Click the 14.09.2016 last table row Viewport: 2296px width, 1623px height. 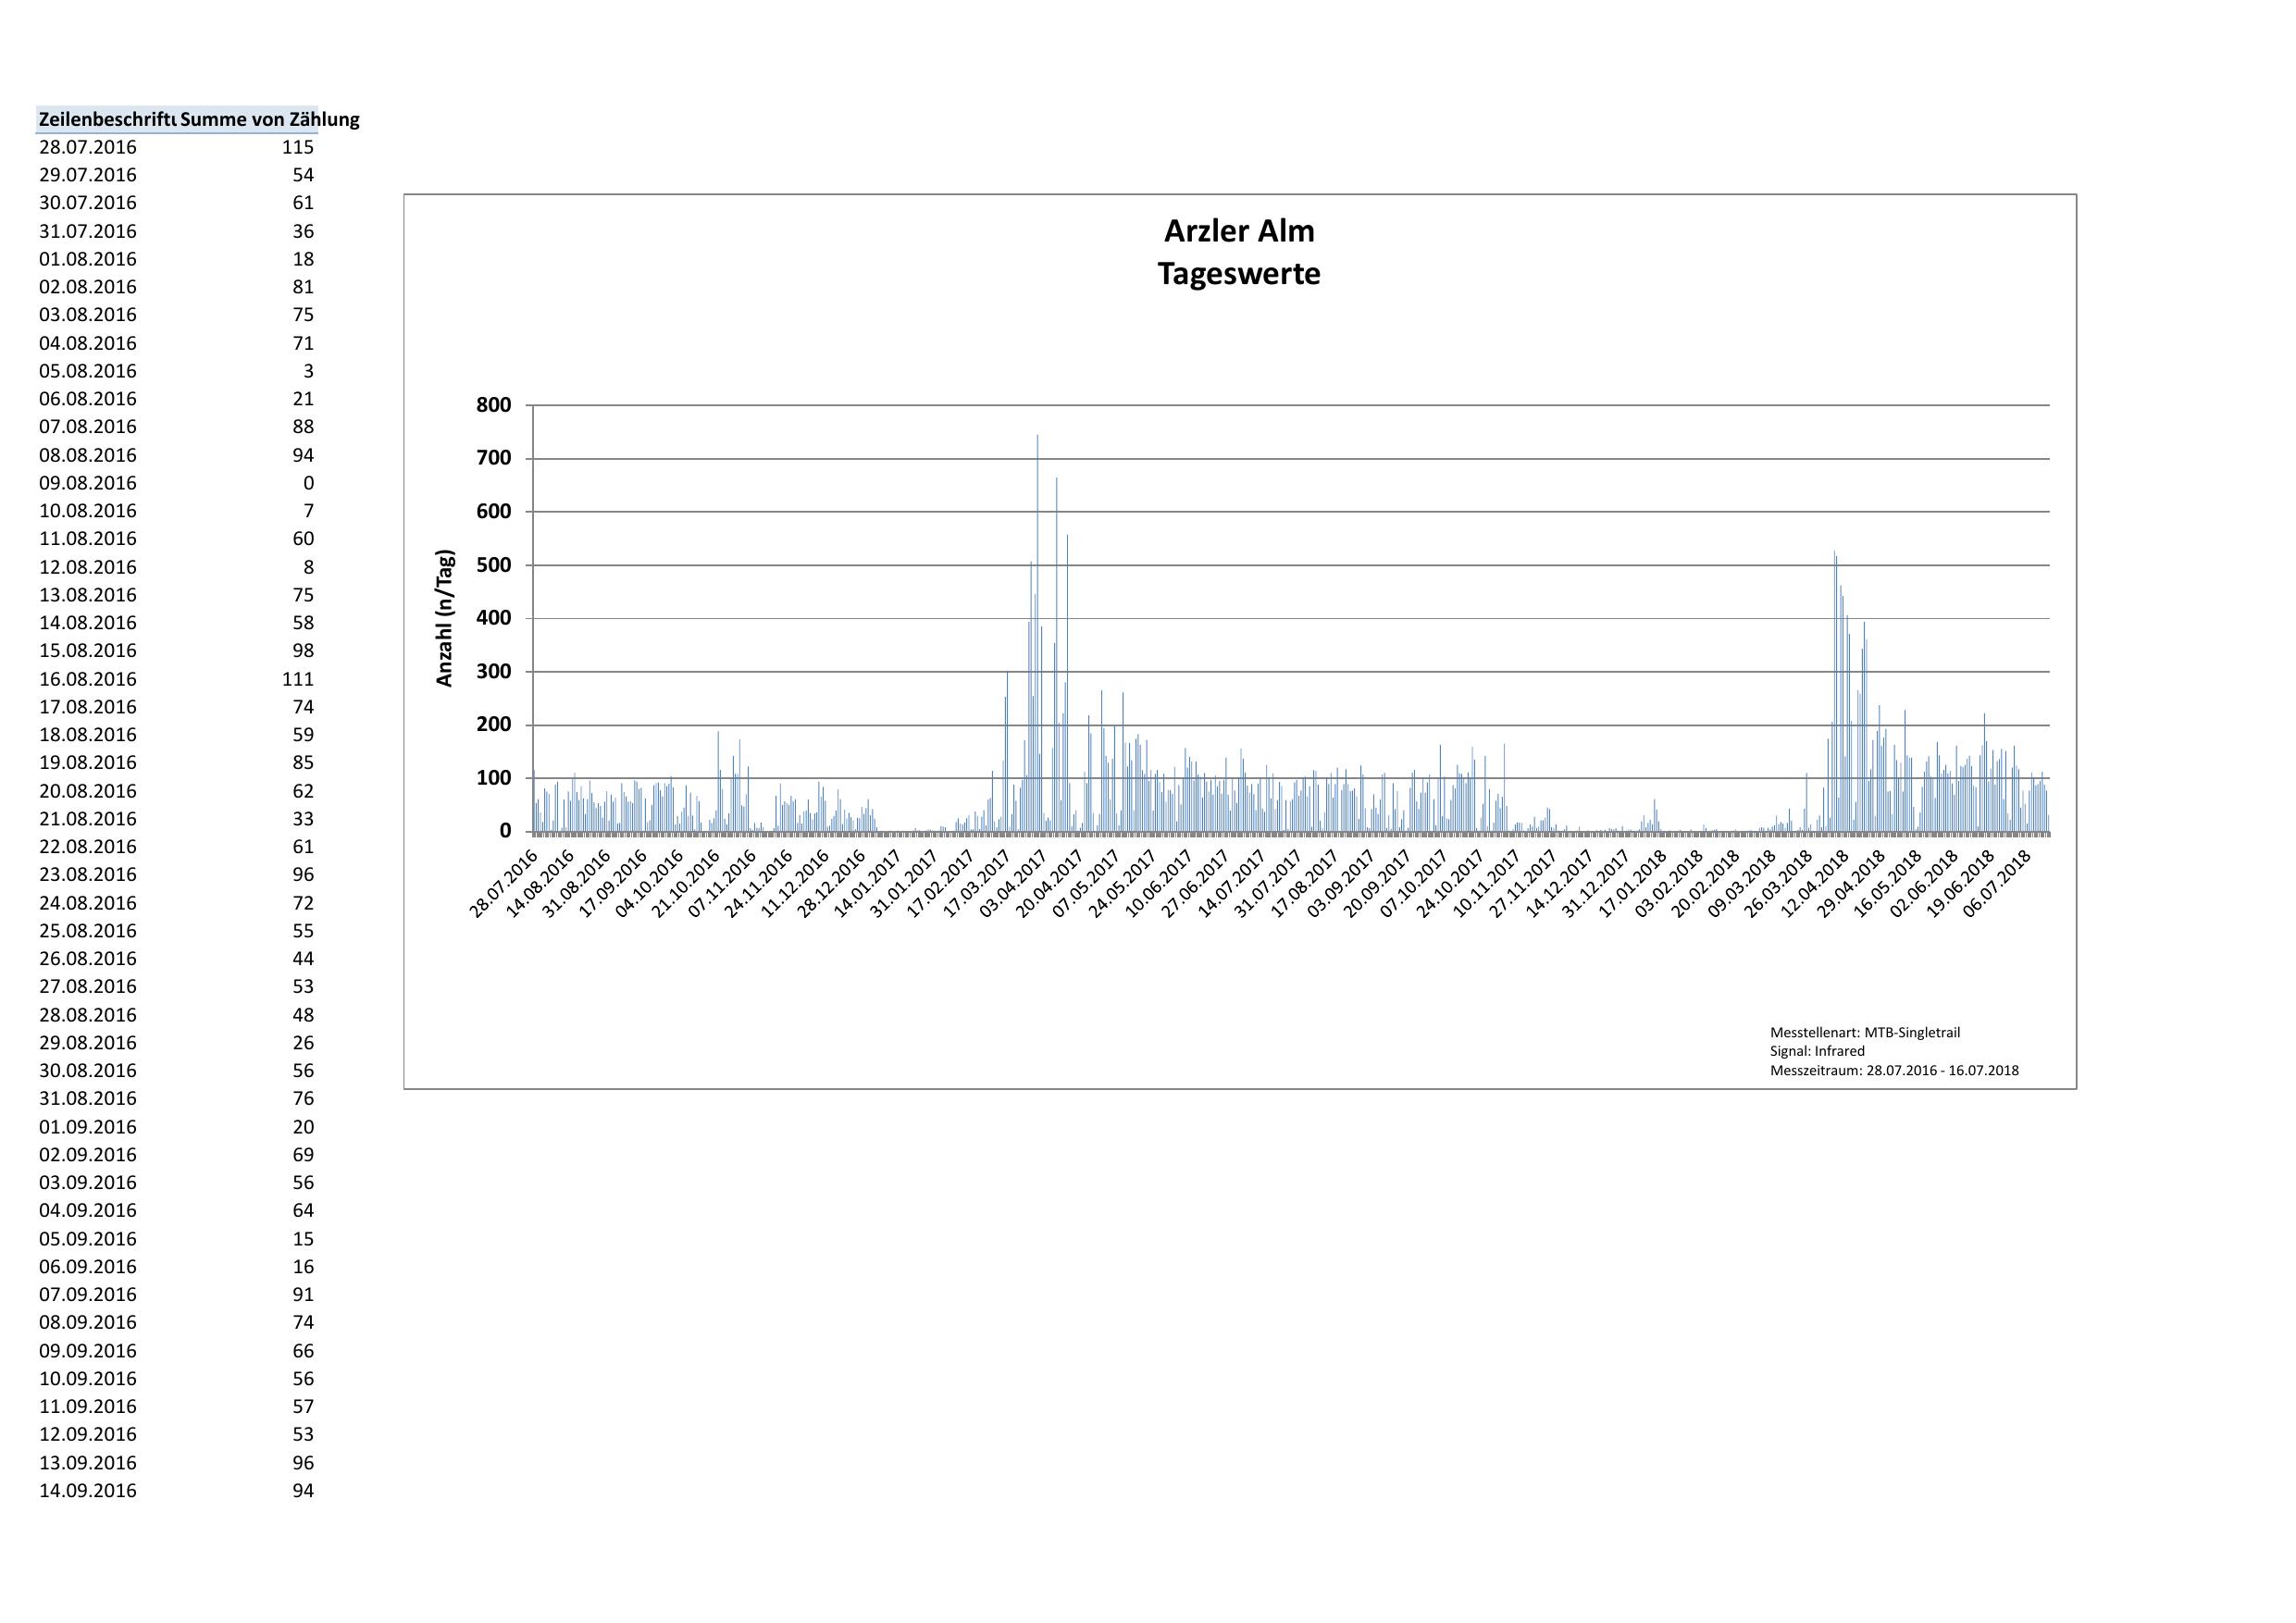coord(88,1490)
